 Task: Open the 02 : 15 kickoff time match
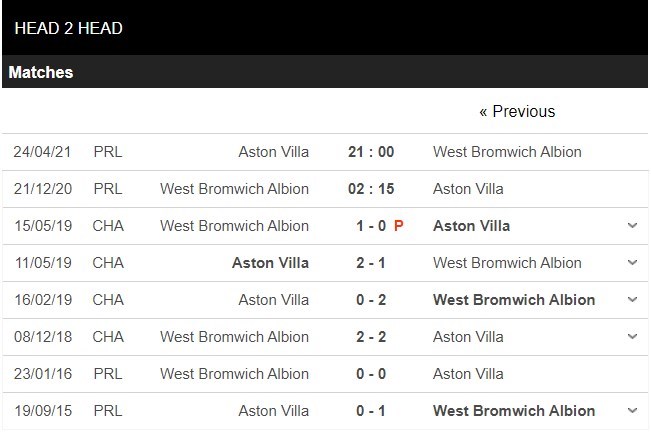click(369, 189)
